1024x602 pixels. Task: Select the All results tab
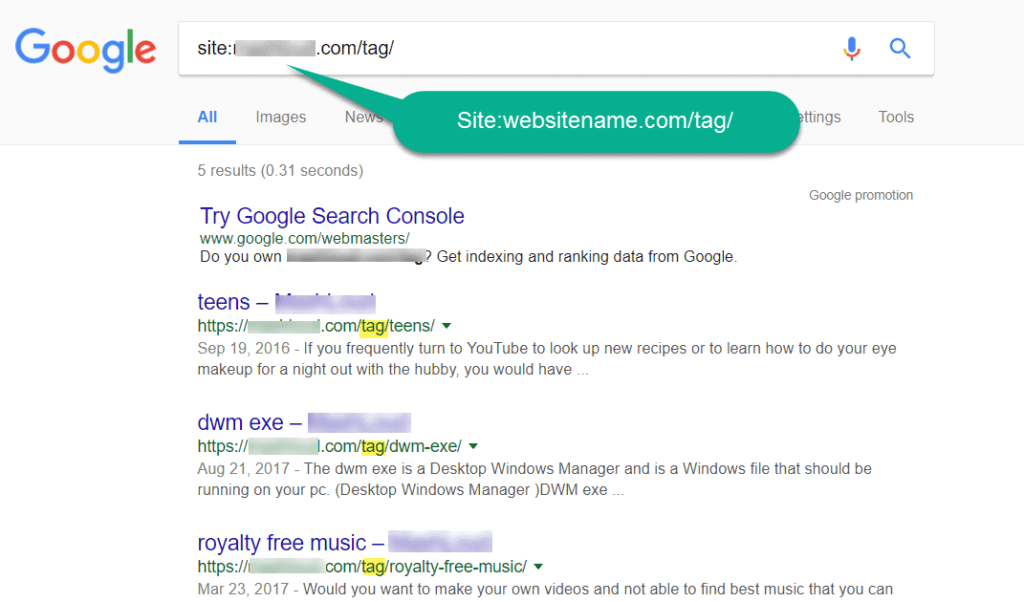(207, 118)
